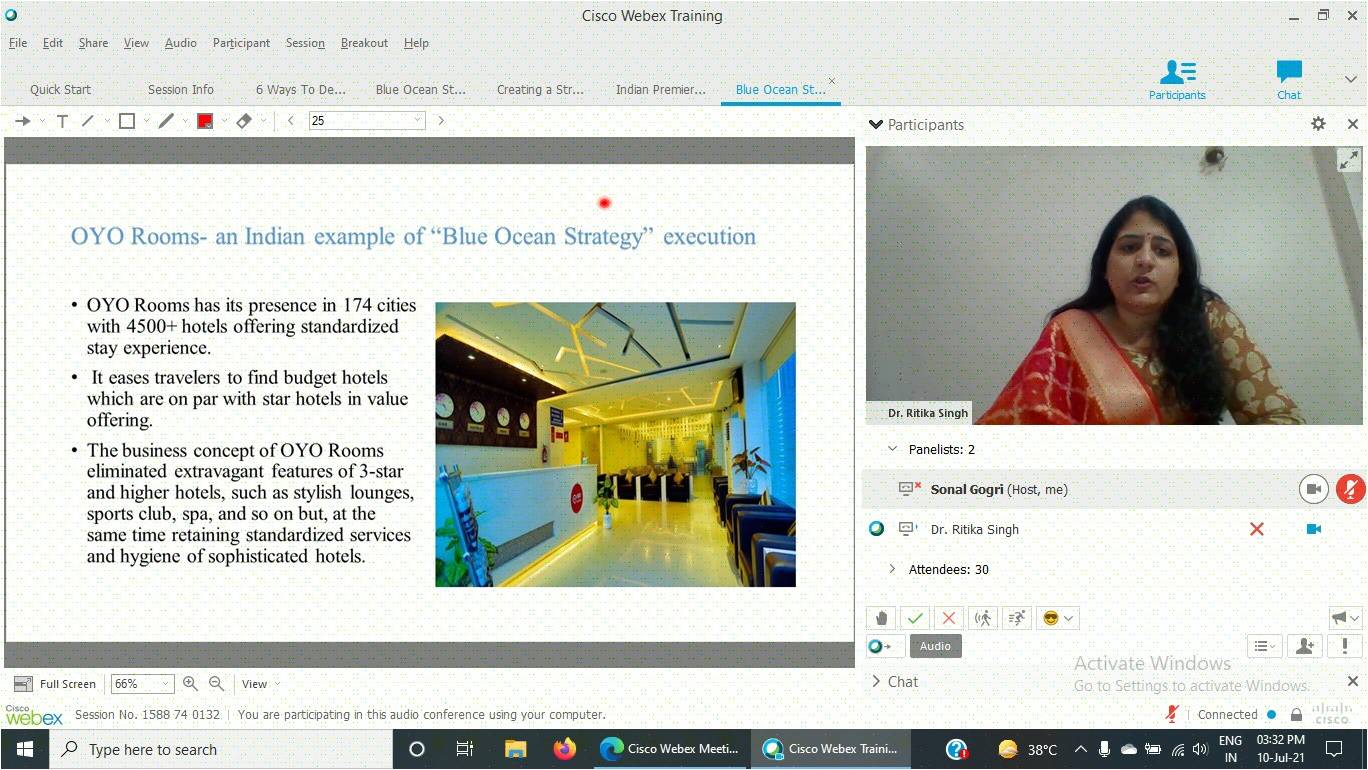This screenshot has height=770, width=1368.
Task: Zoom out of the shared slide
Action: click(x=216, y=684)
